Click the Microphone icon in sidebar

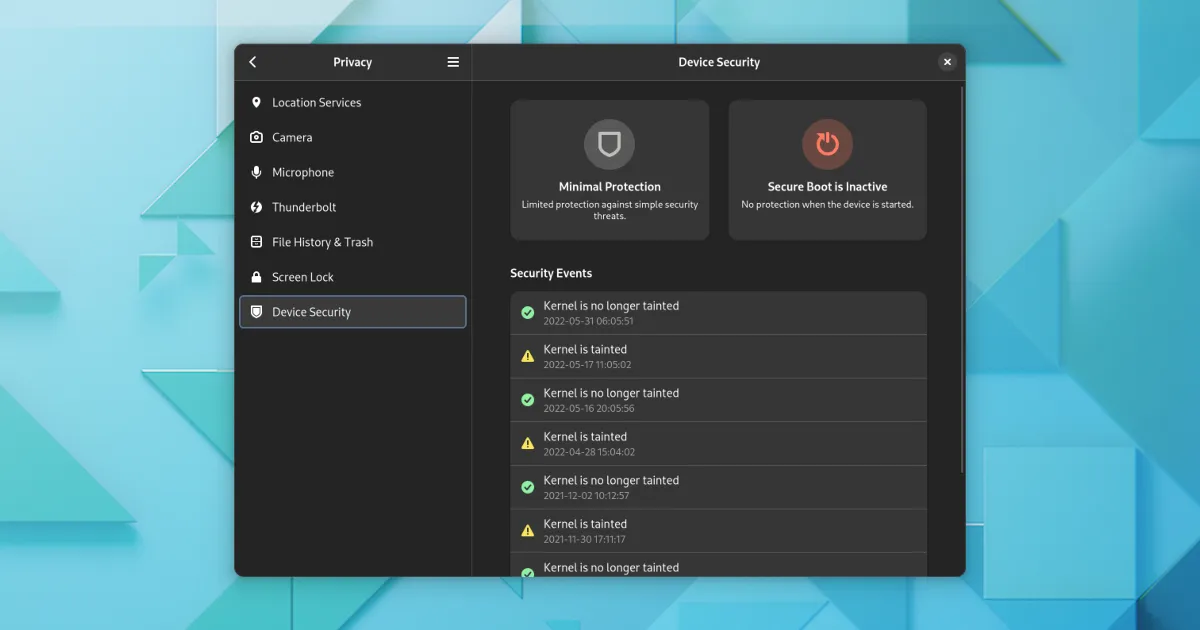(256, 172)
